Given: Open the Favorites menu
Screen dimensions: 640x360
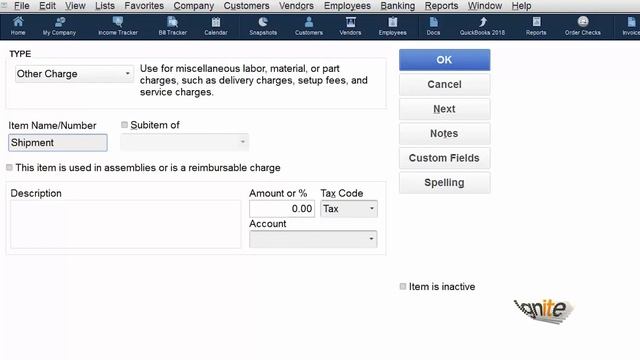Looking at the screenshot, I should 144,6.
